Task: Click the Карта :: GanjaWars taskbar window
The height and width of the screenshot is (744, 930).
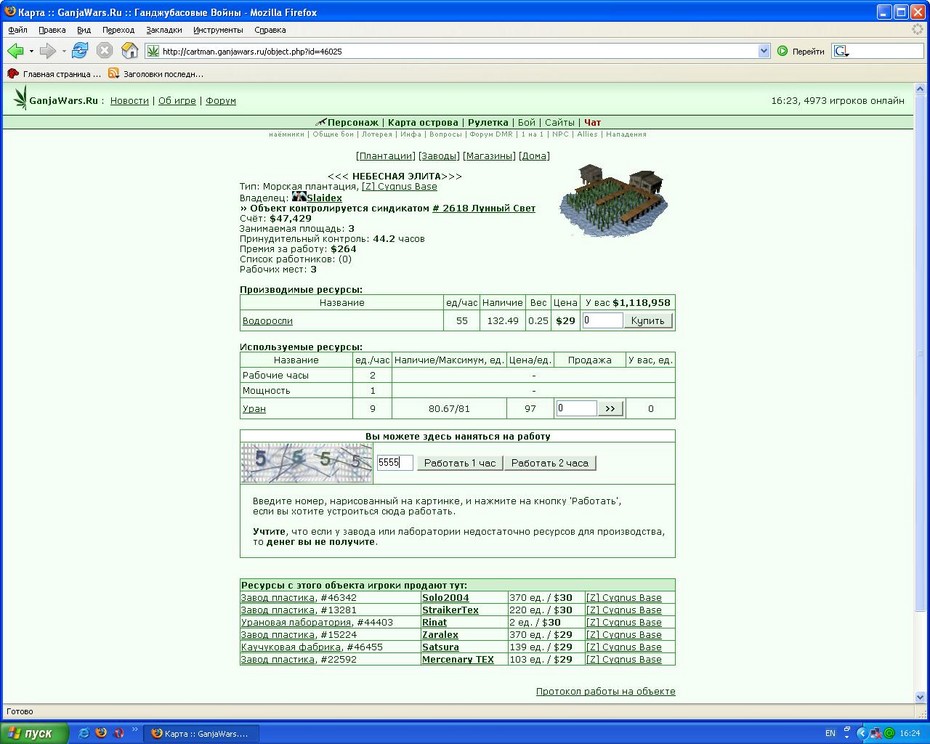Action: [200, 733]
